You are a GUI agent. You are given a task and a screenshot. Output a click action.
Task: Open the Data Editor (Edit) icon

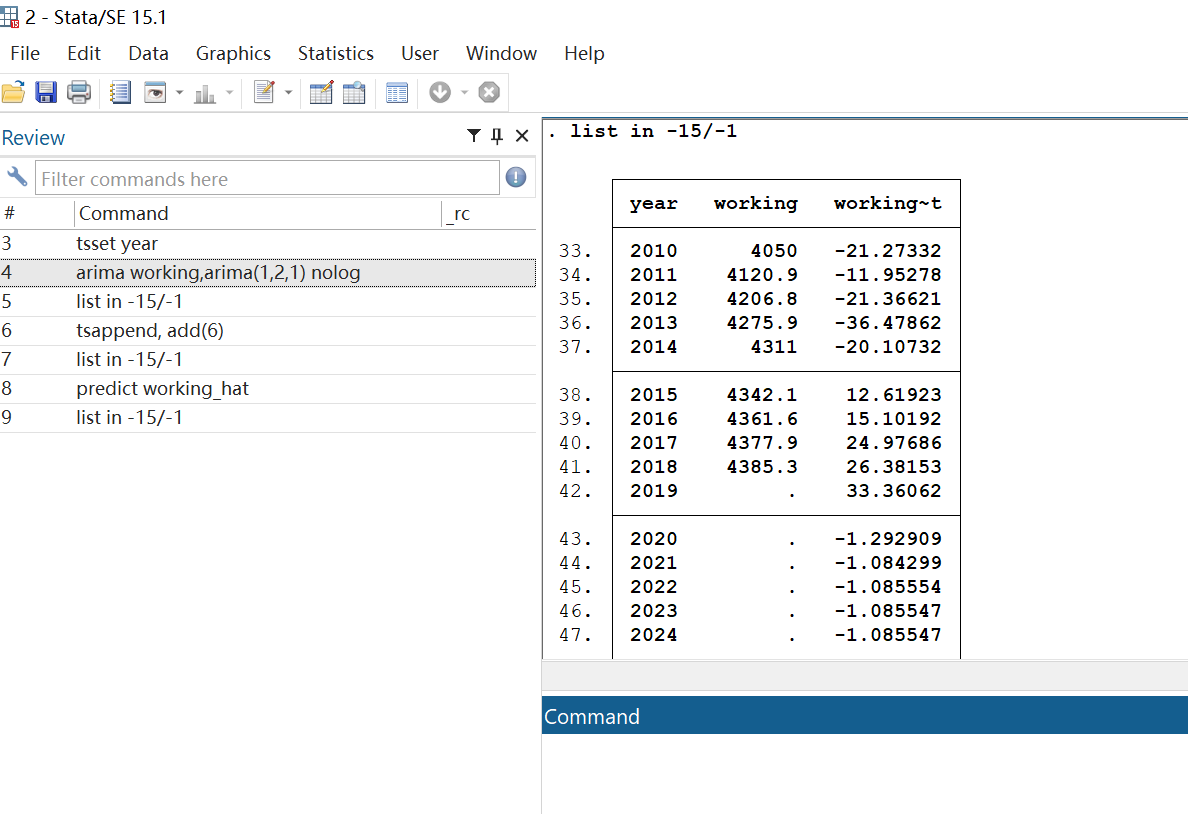pos(321,93)
